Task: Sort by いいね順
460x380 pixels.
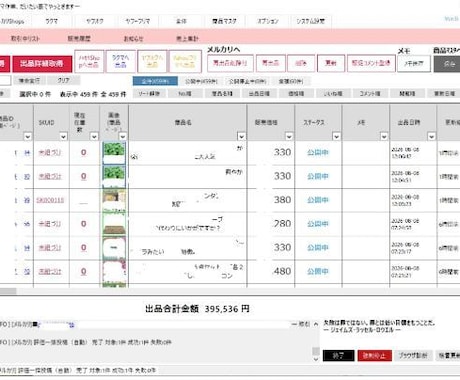Action: pos(333,94)
